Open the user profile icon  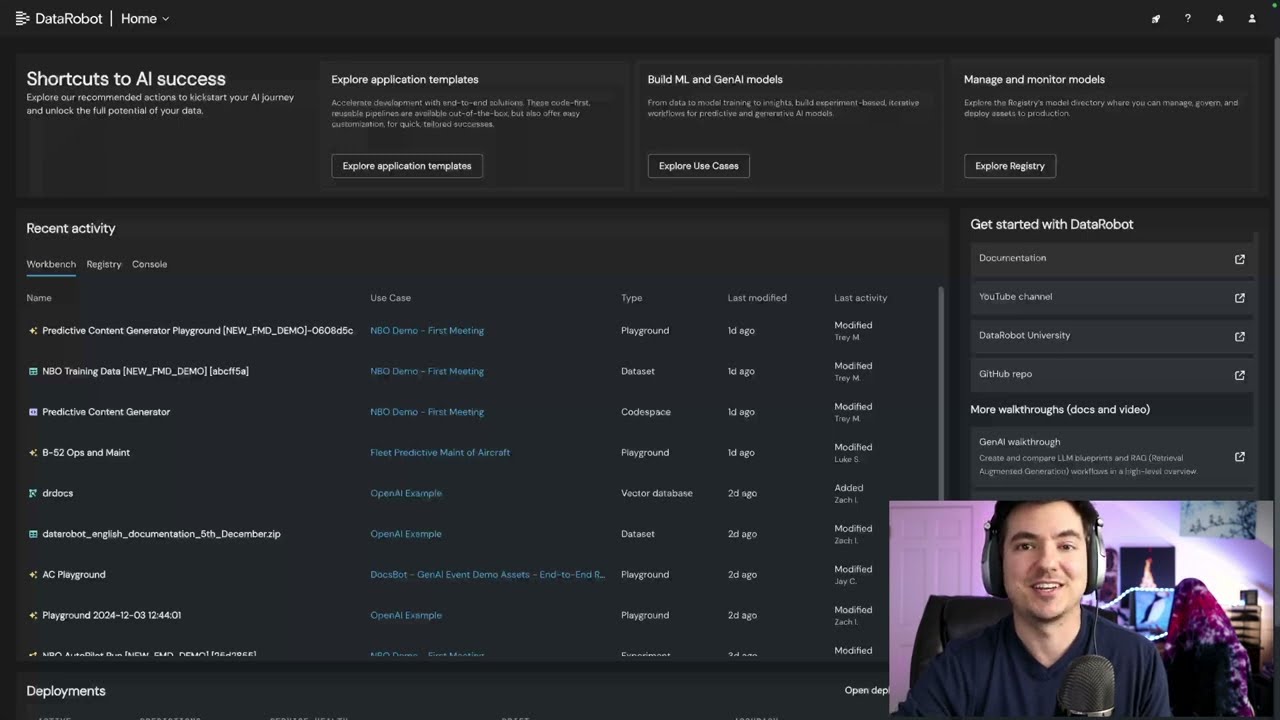click(x=1252, y=18)
